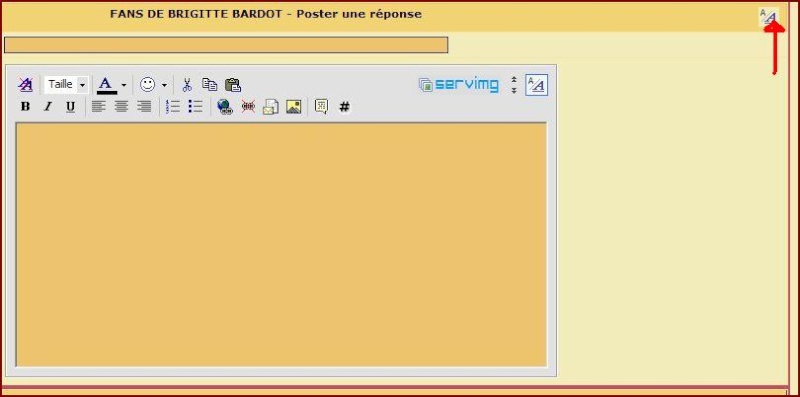Click the remove formatting icon
This screenshot has width=800, height=397.
(x=26, y=85)
